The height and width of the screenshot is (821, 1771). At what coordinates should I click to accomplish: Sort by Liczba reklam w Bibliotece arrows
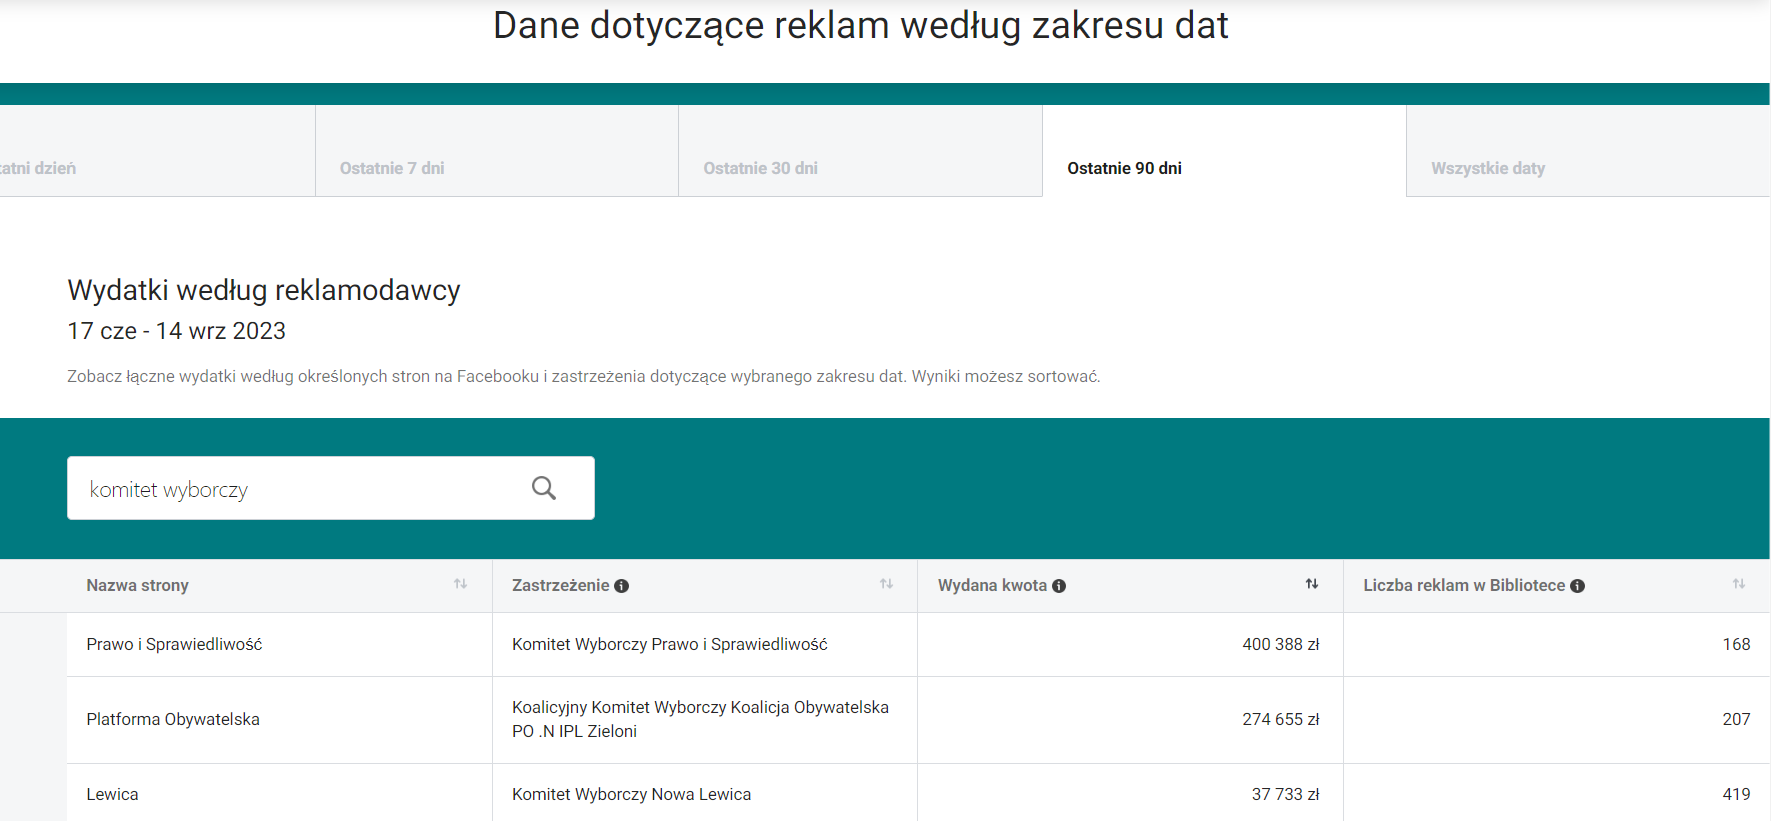tap(1738, 584)
